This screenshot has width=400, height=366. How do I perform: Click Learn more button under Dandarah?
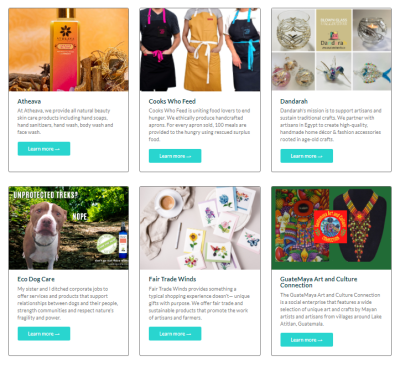pos(307,156)
